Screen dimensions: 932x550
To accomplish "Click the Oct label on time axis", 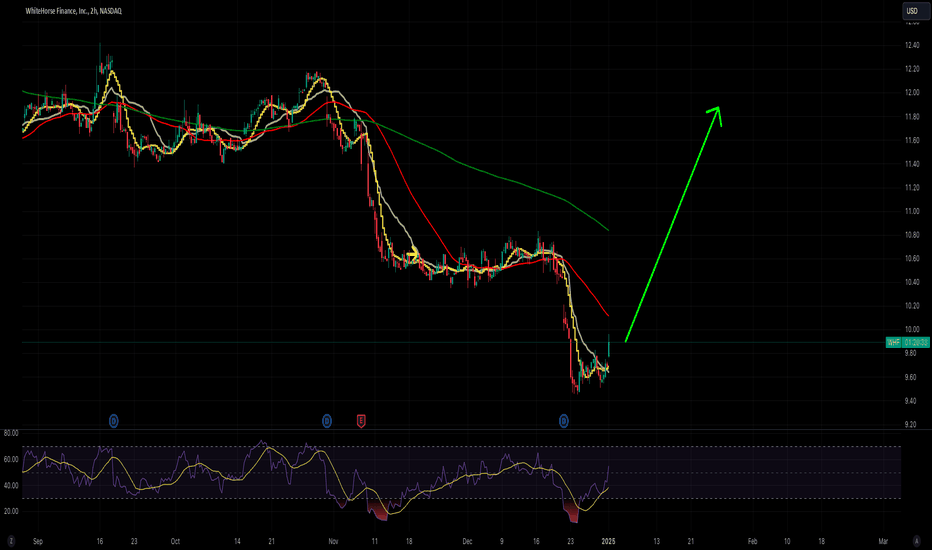I will pyautogui.click(x=175, y=542).
